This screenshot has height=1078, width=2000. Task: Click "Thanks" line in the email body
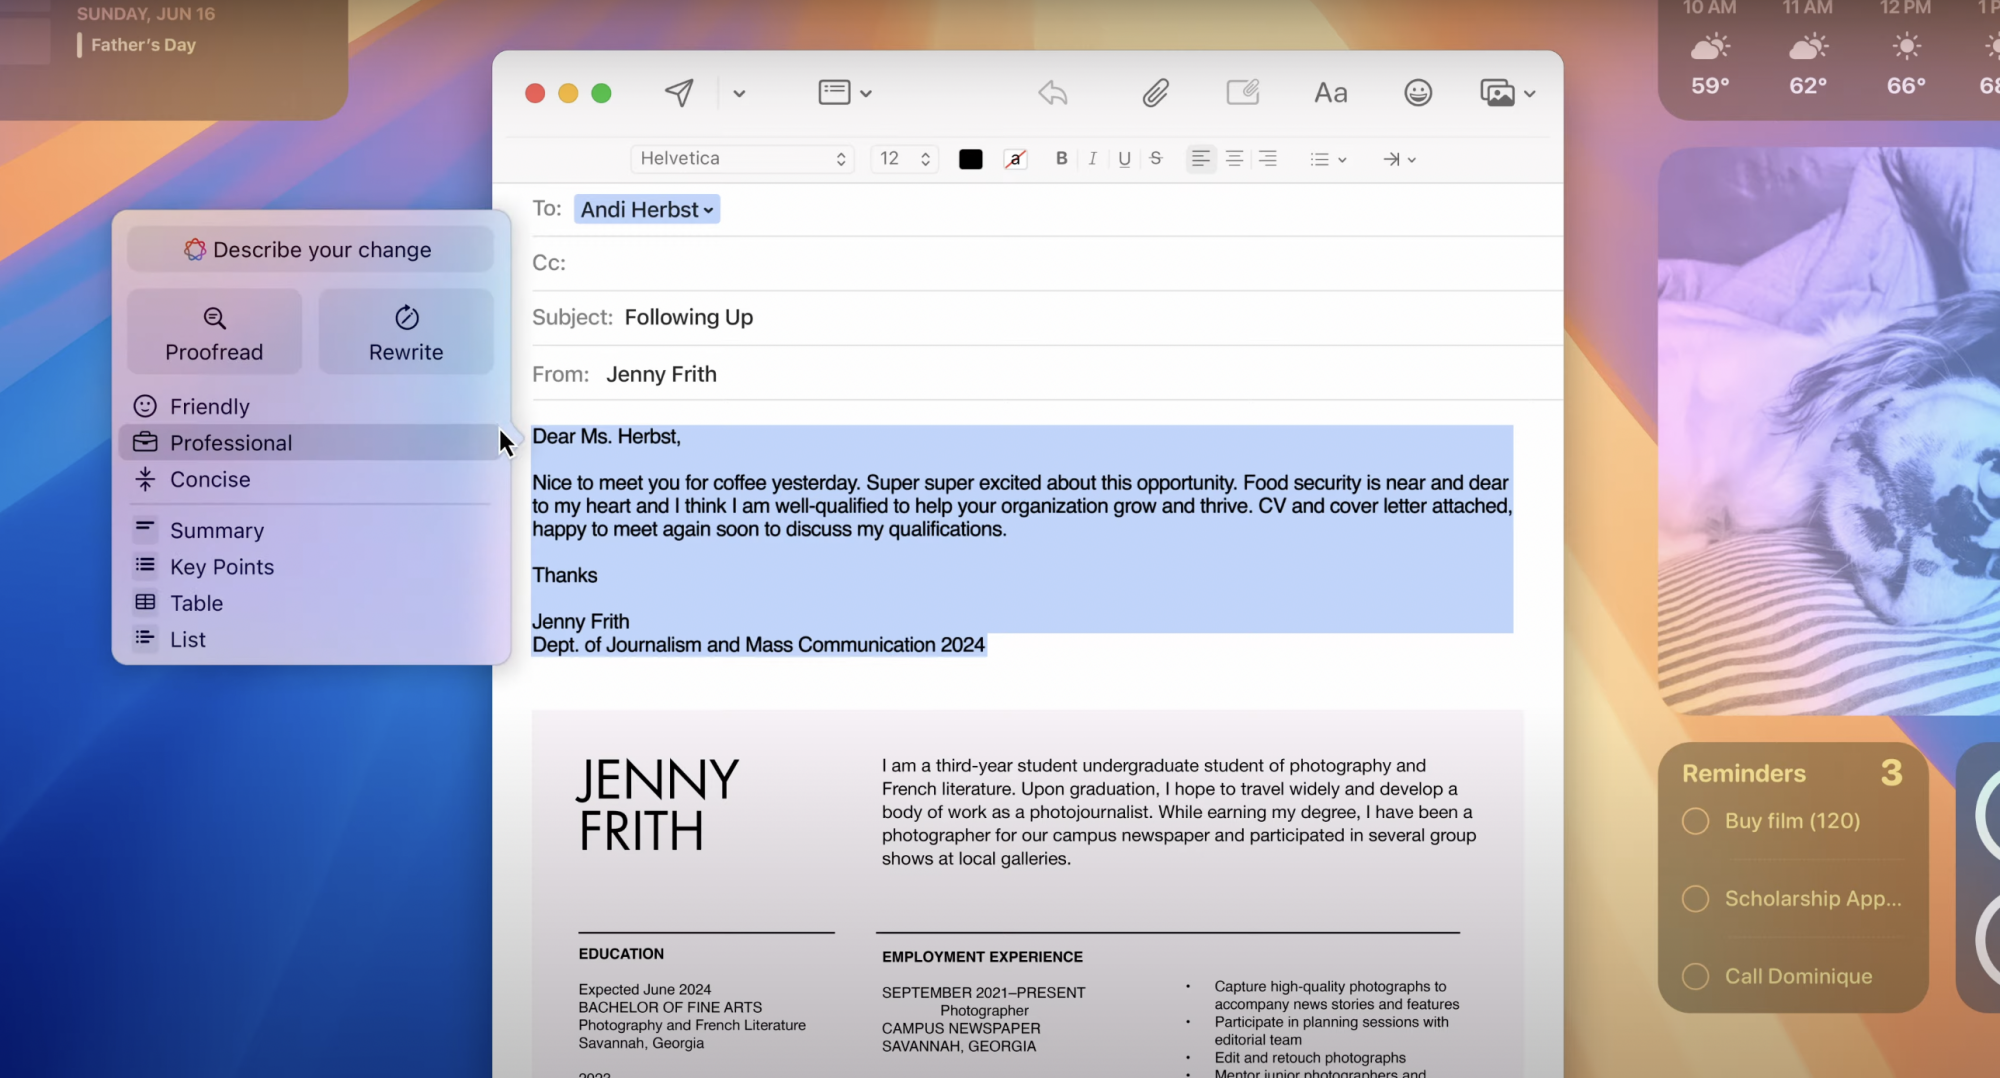[565, 575]
